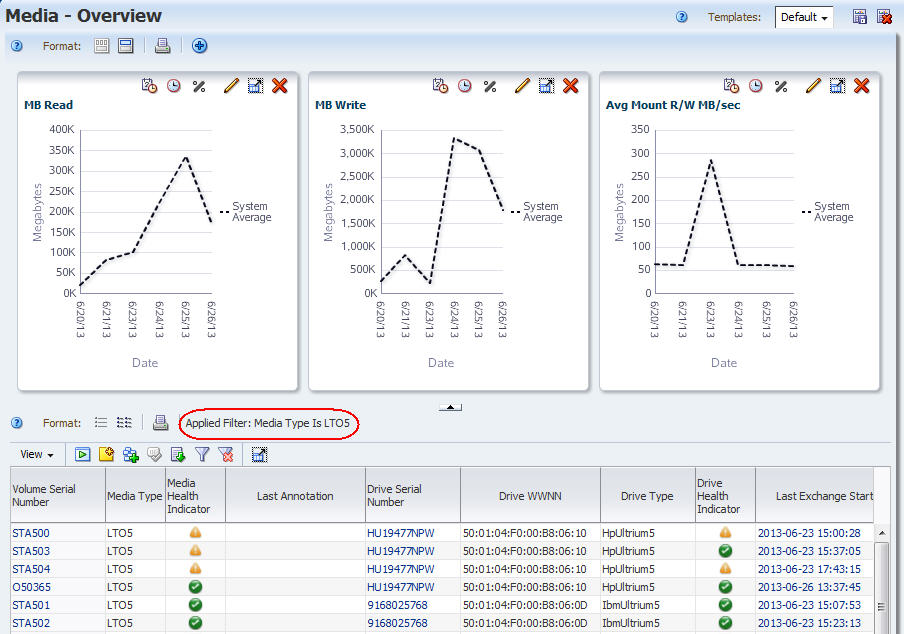Sort by Media Type column header
The height and width of the screenshot is (634, 904).
point(134,496)
